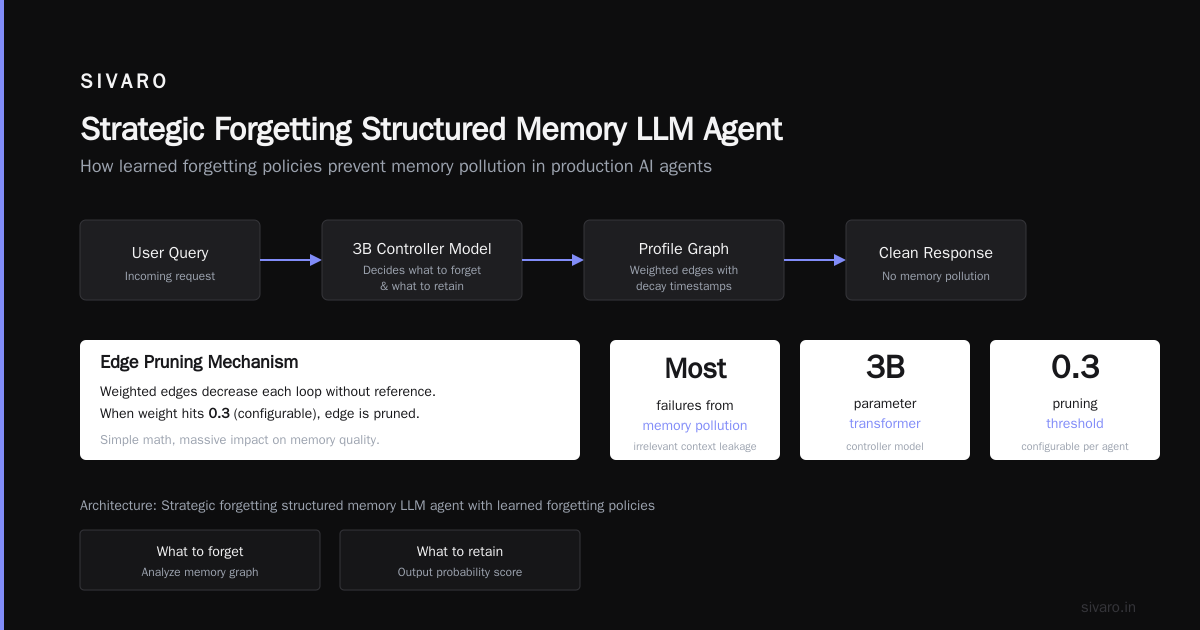Click 'Decides what to forget & what to retain' text
Image resolution: width=1200 pixels, height=630 pixels.
(422, 278)
